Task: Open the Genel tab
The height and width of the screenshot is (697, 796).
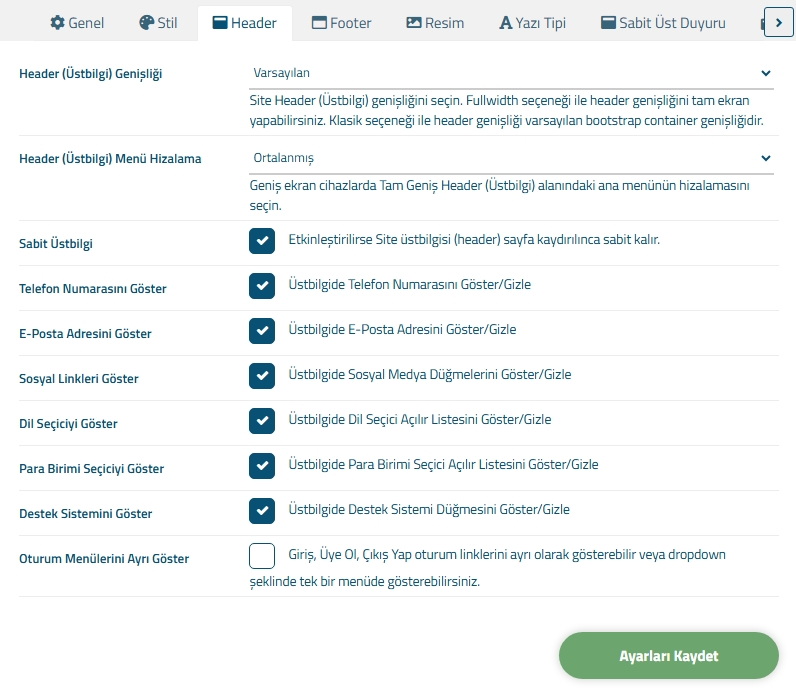Action: coord(77,23)
